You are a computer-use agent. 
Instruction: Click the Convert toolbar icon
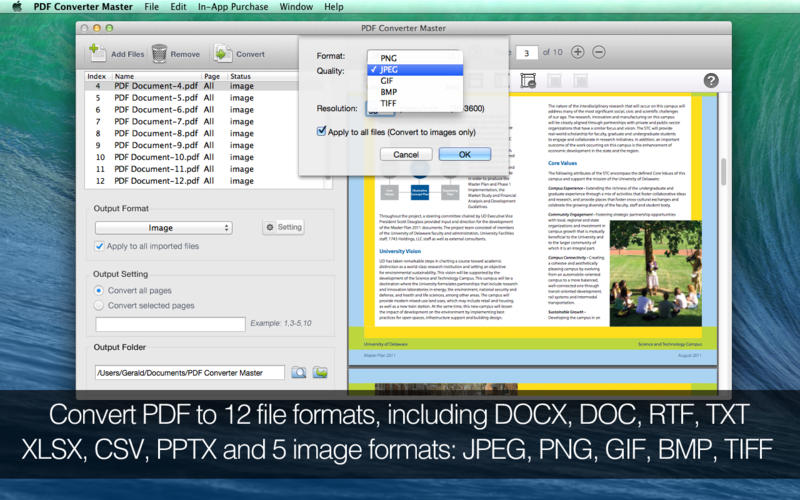[222, 53]
